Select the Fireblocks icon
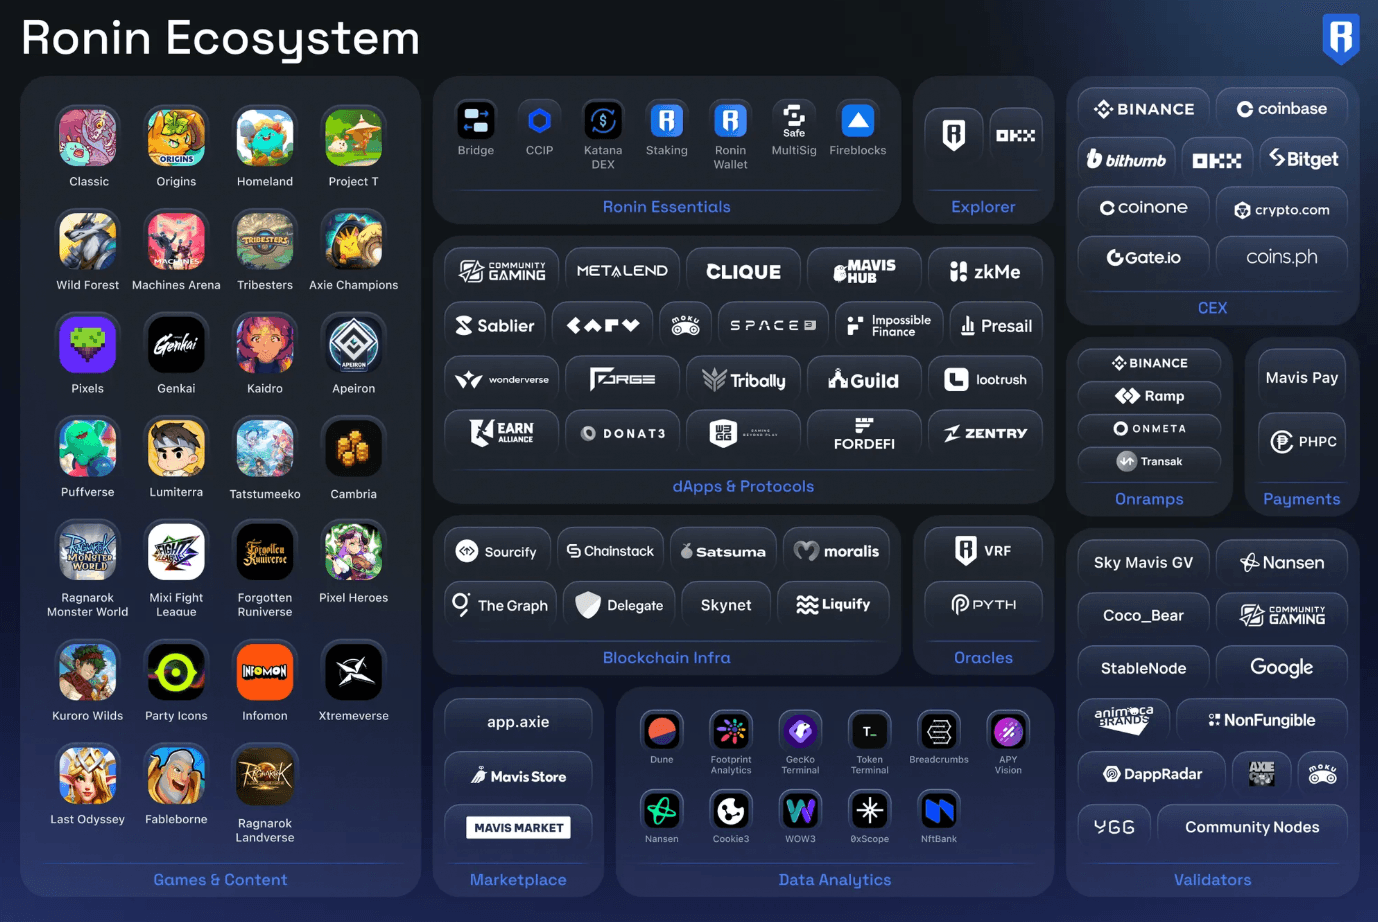The height and width of the screenshot is (922, 1378). coord(857,122)
